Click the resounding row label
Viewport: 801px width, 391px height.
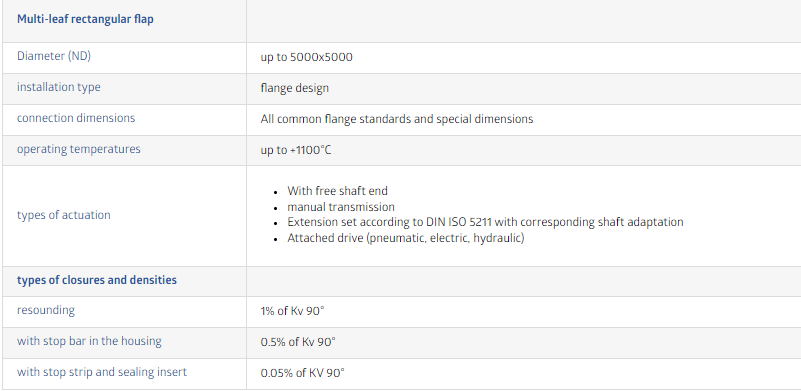pos(45,310)
